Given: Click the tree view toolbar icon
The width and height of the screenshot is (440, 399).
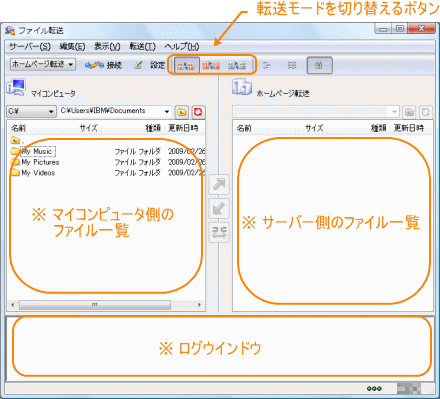Looking at the screenshot, I should (266, 65).
